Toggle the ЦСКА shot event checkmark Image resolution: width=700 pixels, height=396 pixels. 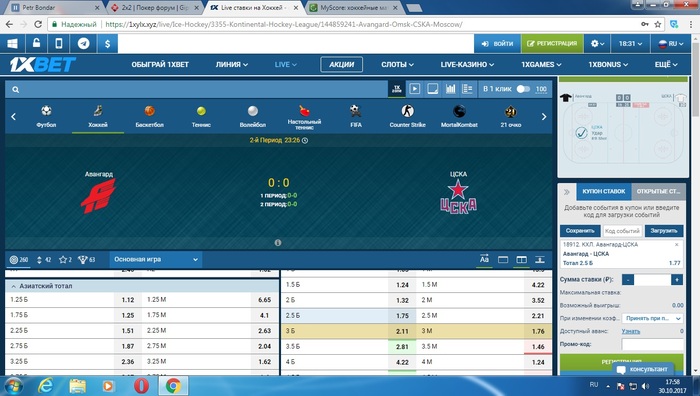coord(581,133)
